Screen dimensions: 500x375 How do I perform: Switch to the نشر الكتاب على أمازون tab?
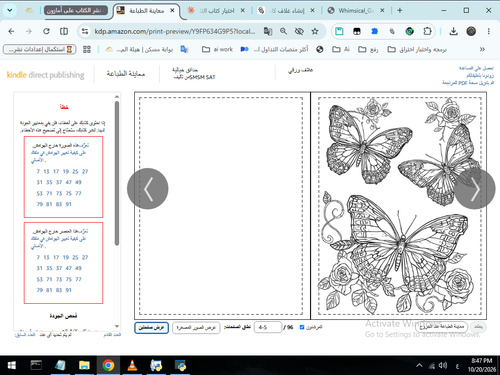pyautogui.click(x=76, y=11)
